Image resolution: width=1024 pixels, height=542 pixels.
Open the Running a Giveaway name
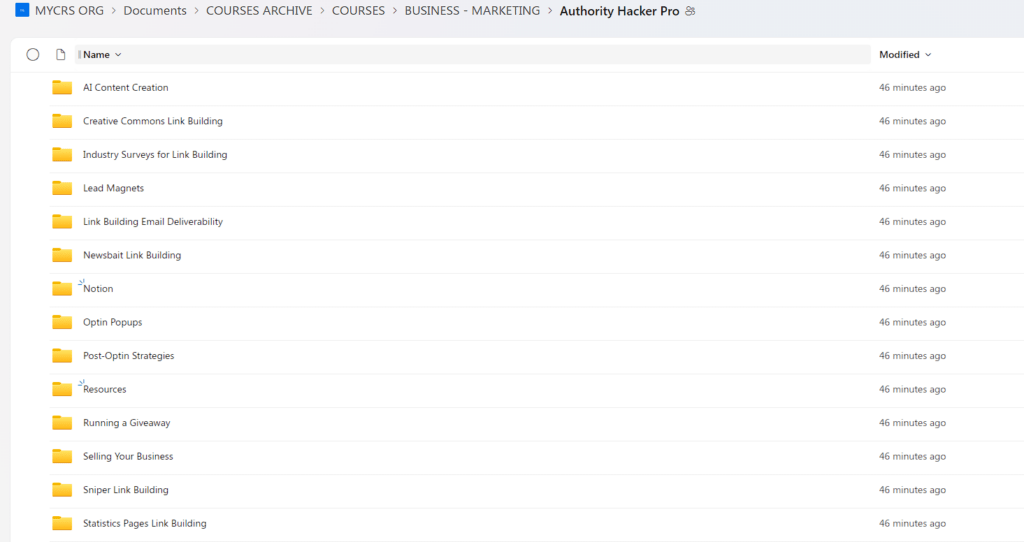127,423
